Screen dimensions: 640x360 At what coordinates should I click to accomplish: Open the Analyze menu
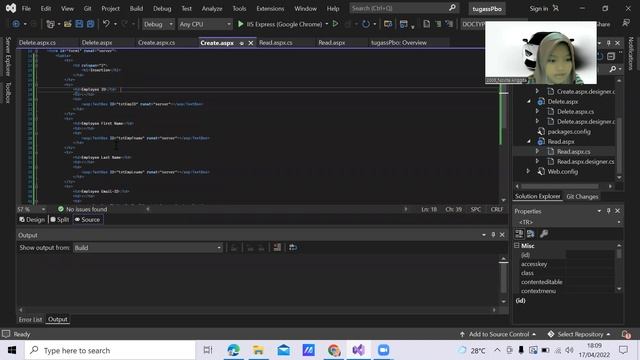212,8
